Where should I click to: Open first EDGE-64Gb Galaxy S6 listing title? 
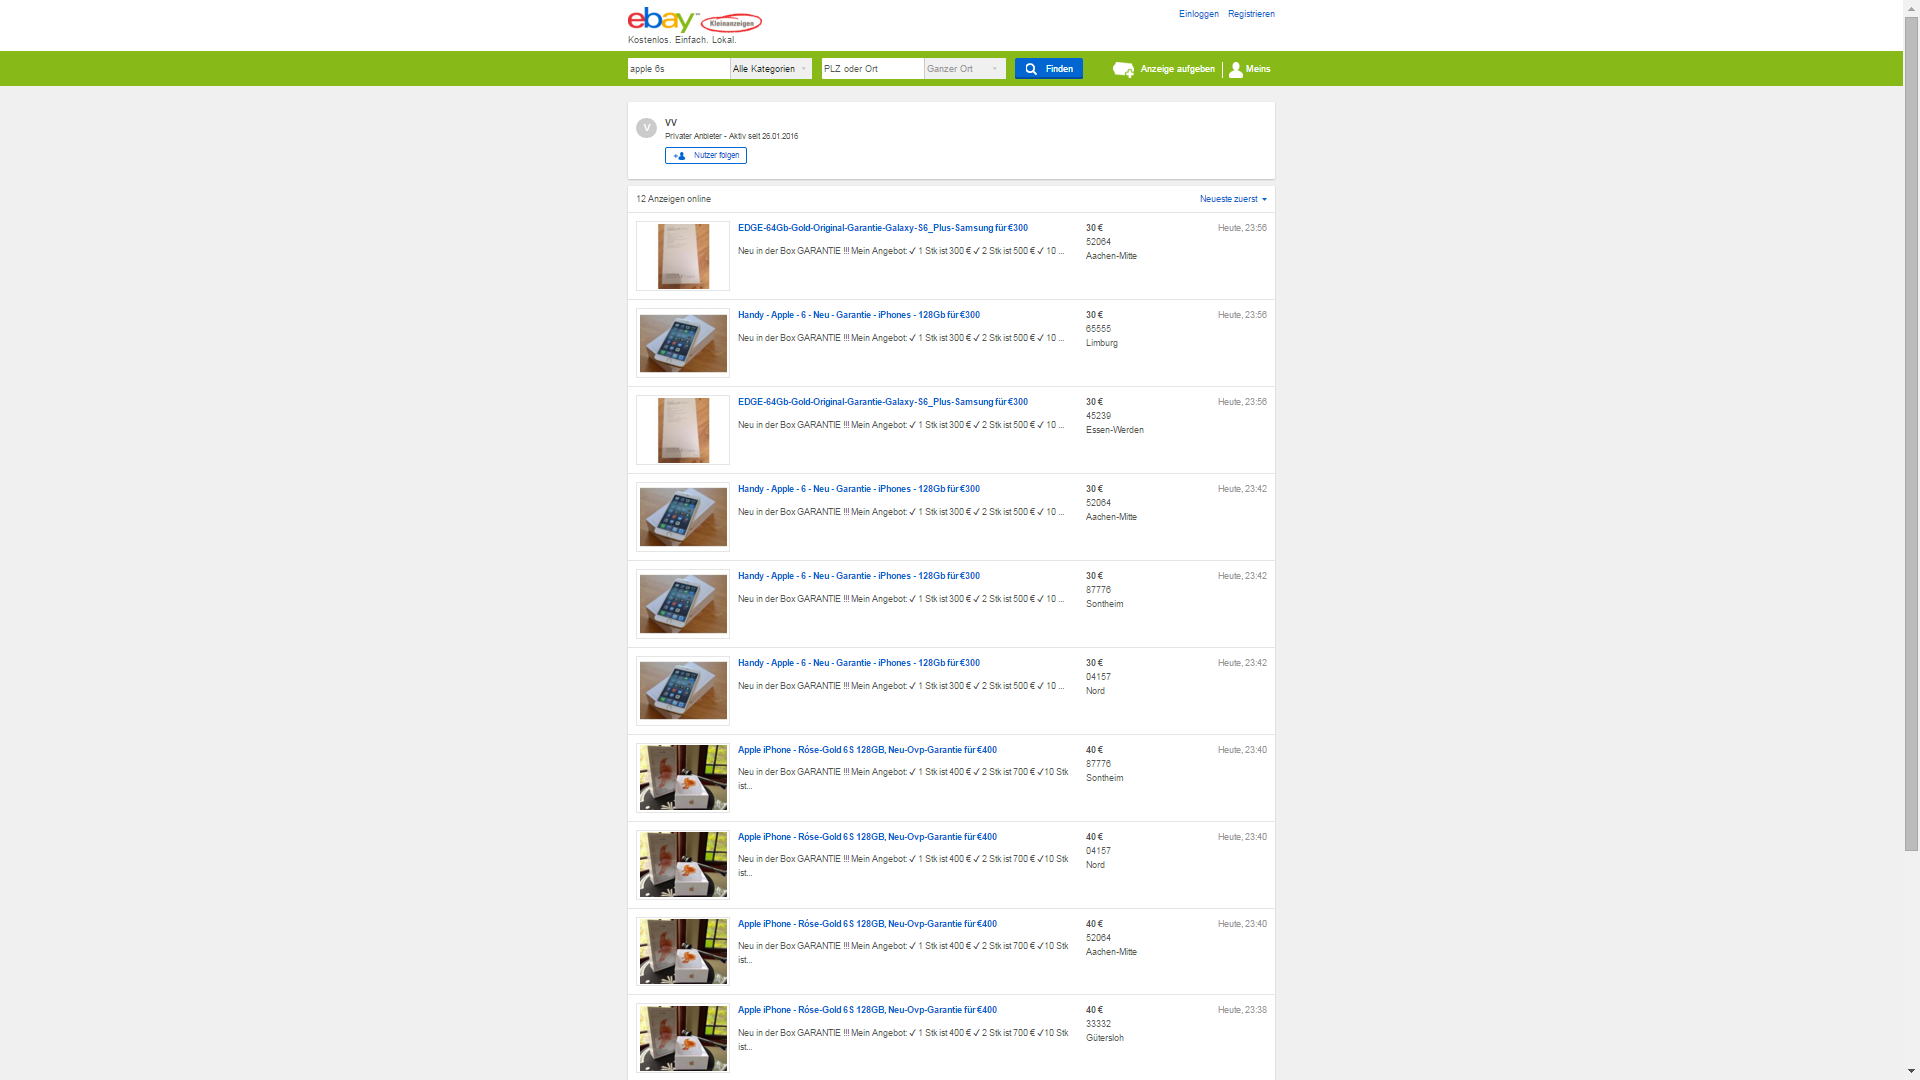[x=882, y=228]
